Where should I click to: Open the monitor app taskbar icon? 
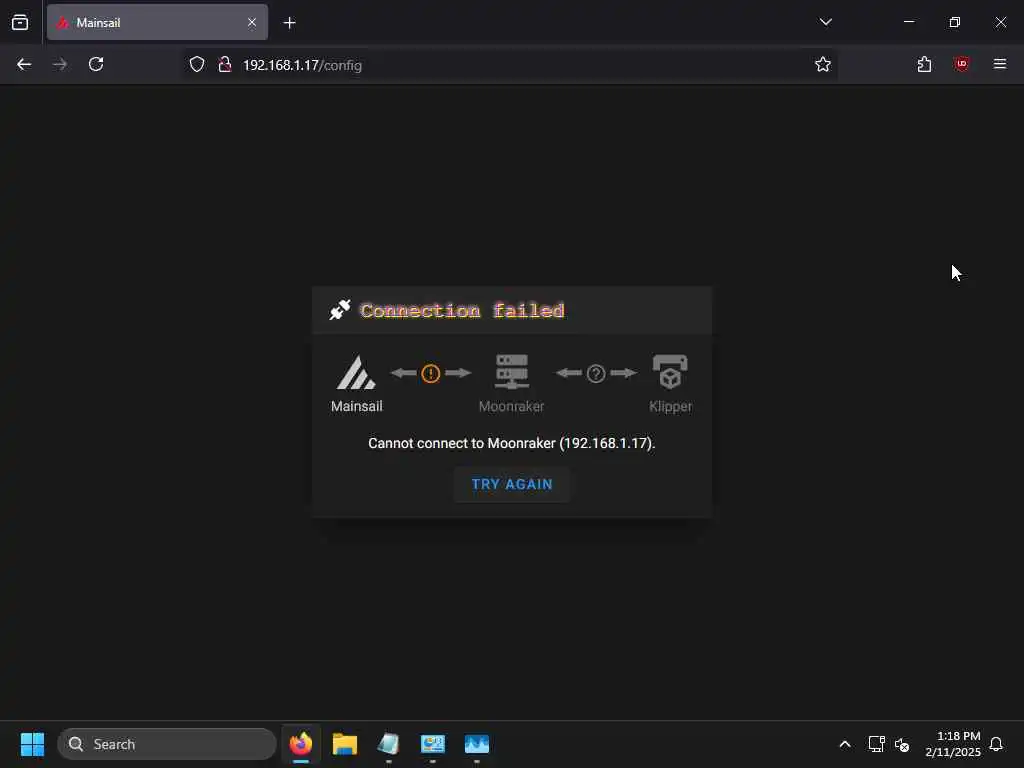[x=432, y=744]
